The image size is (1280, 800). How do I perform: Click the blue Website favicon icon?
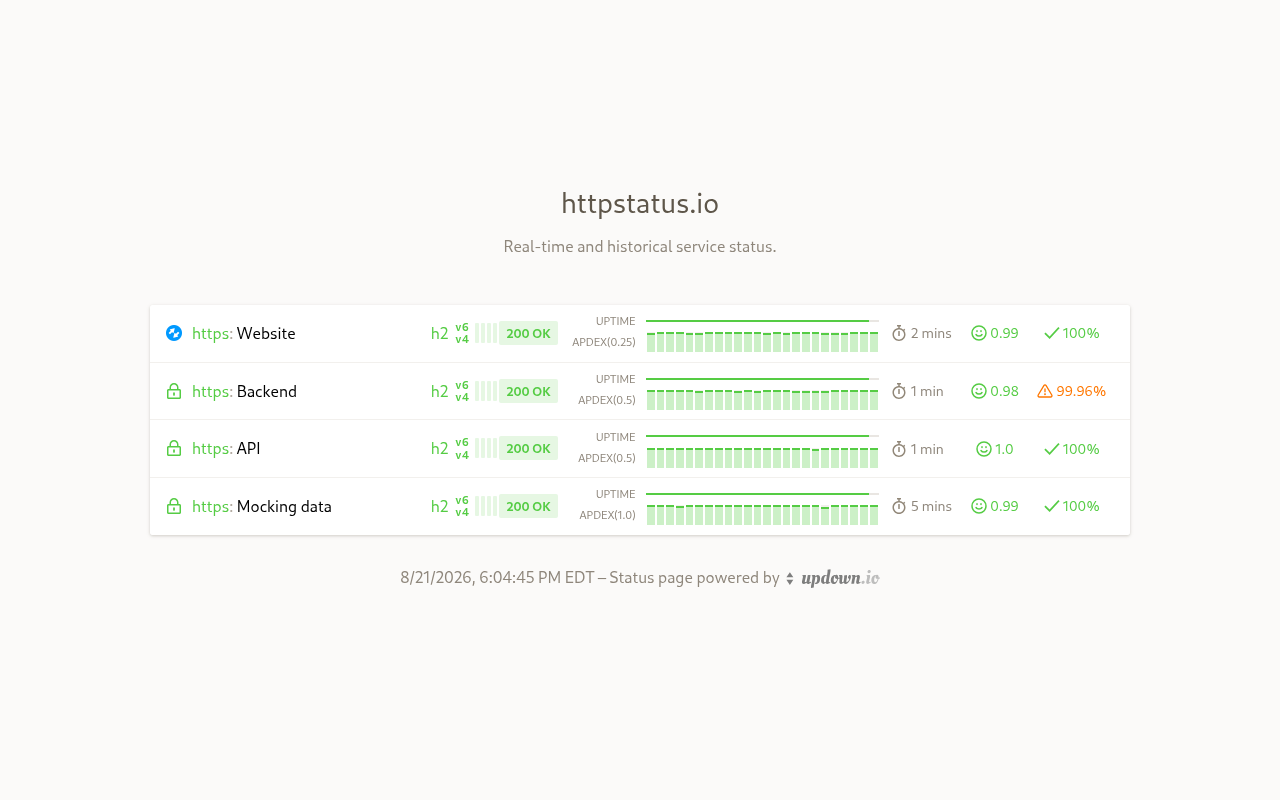point(174,333)
